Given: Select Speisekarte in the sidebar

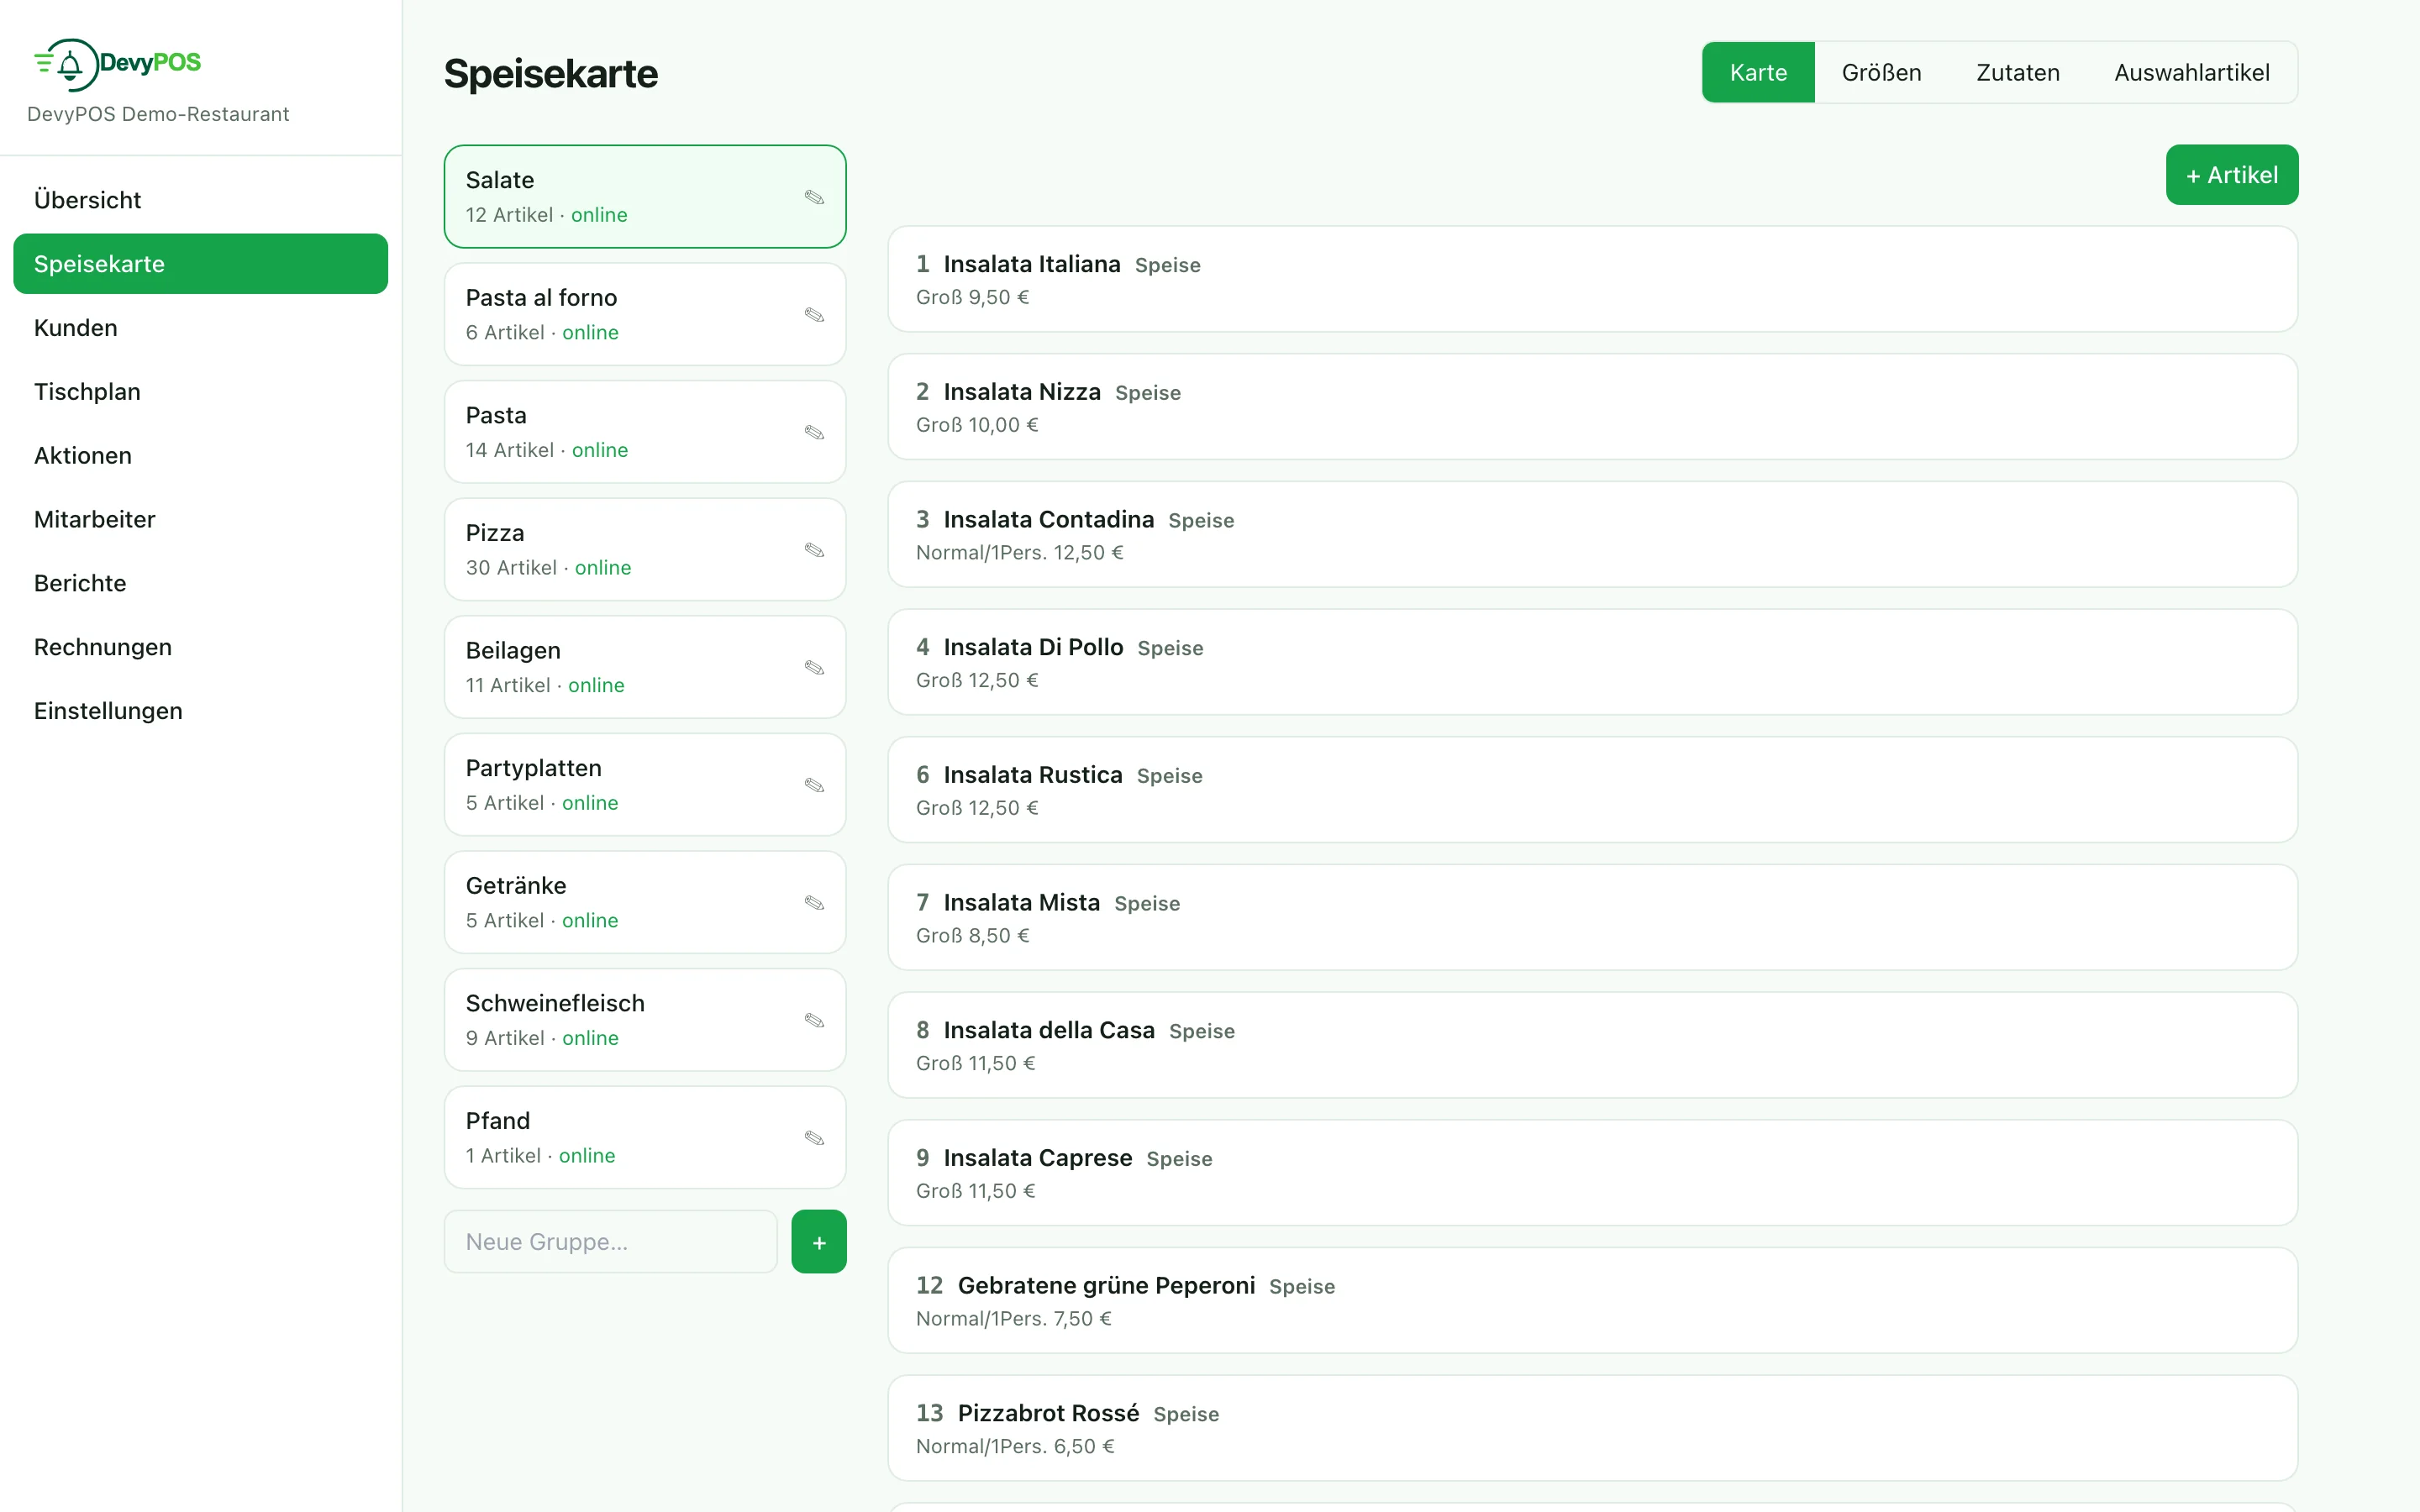Looking at the screenshot, I should [200, 264].
